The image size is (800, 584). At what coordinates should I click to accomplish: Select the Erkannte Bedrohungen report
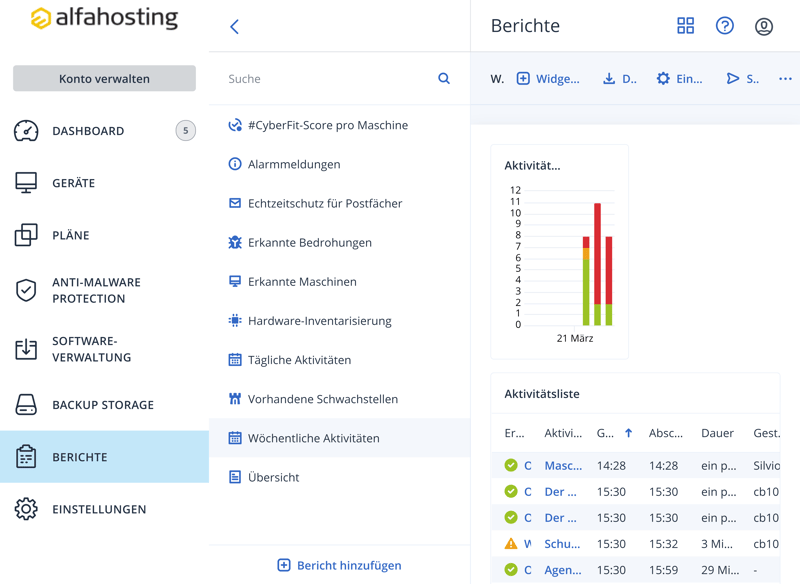click(309, 243)
